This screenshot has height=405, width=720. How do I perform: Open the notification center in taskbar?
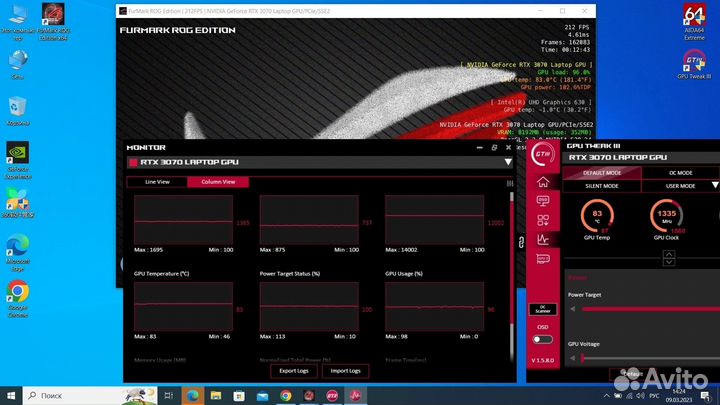click(x=706, y=395)
